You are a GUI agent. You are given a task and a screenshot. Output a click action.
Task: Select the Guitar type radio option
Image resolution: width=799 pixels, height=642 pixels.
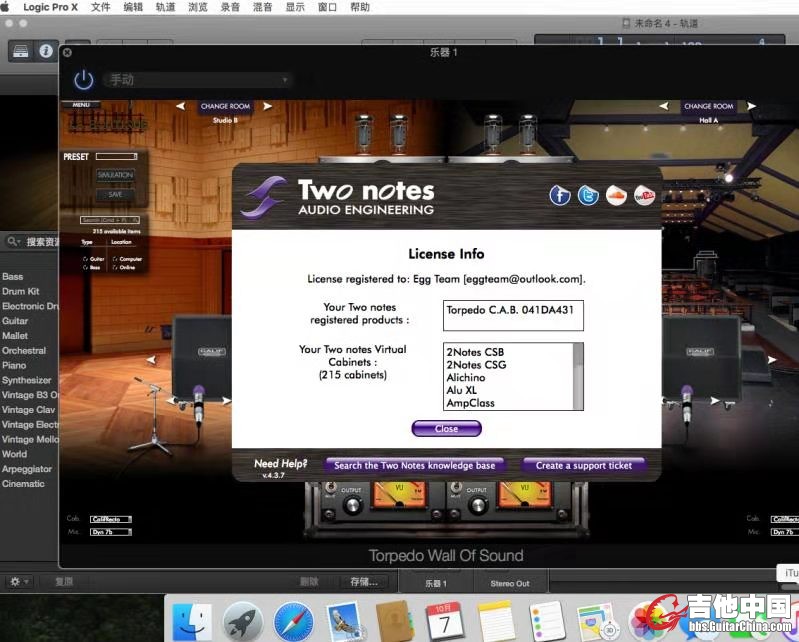[x=86, y=259]
